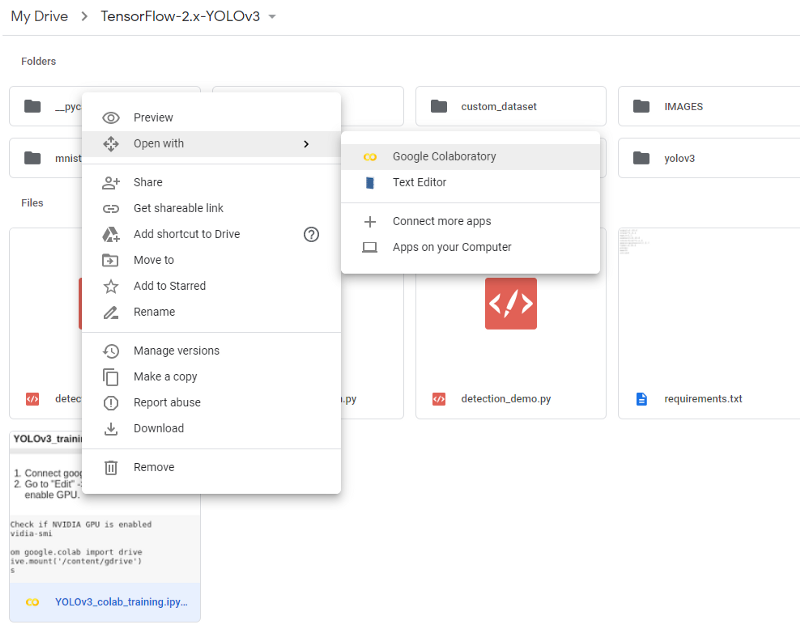The width and height of the screenshot is (800, 624).
Task: Open the yolov3 folder
Action: [x=709, y=158]
